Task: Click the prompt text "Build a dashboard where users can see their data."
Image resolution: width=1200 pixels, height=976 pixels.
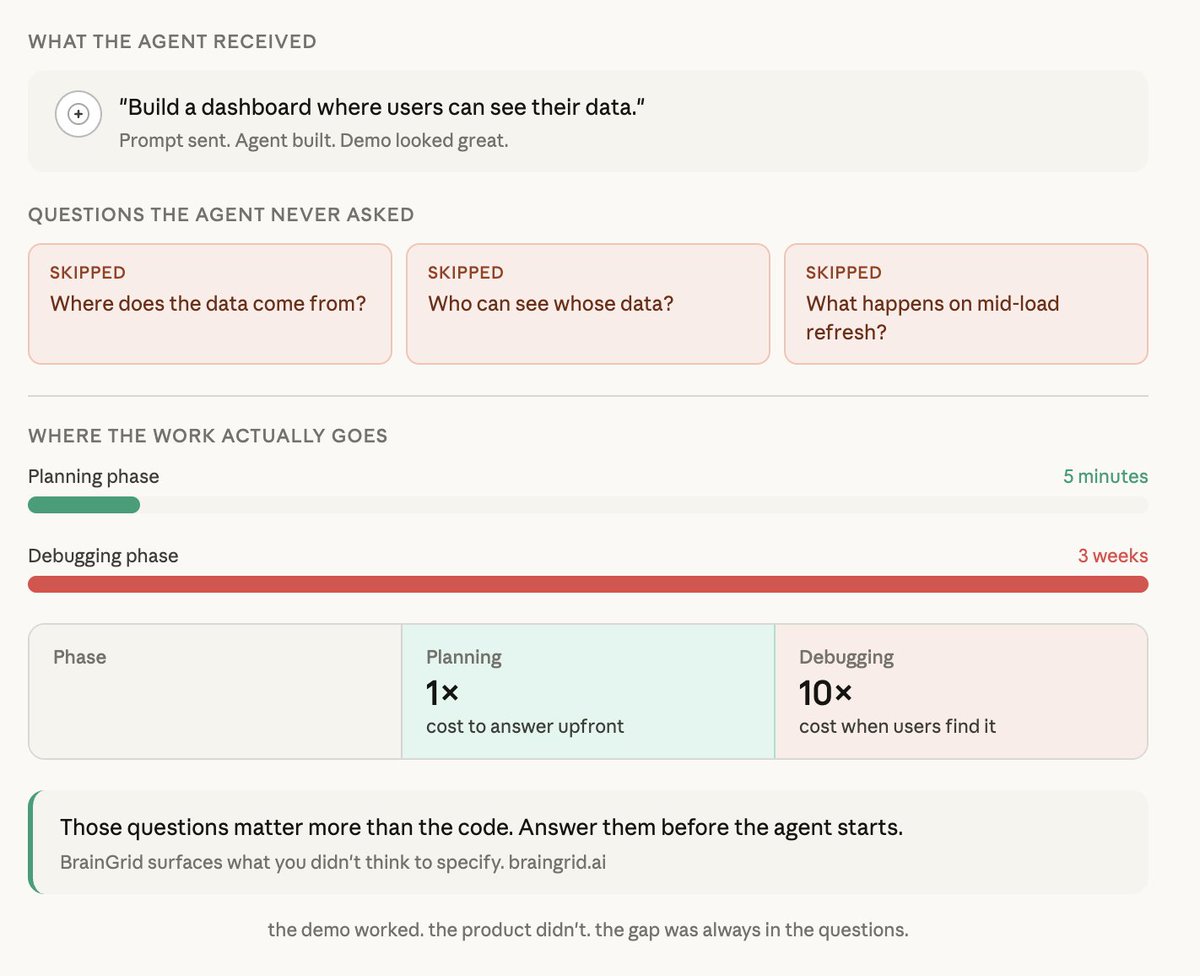Action: point(381,107)
